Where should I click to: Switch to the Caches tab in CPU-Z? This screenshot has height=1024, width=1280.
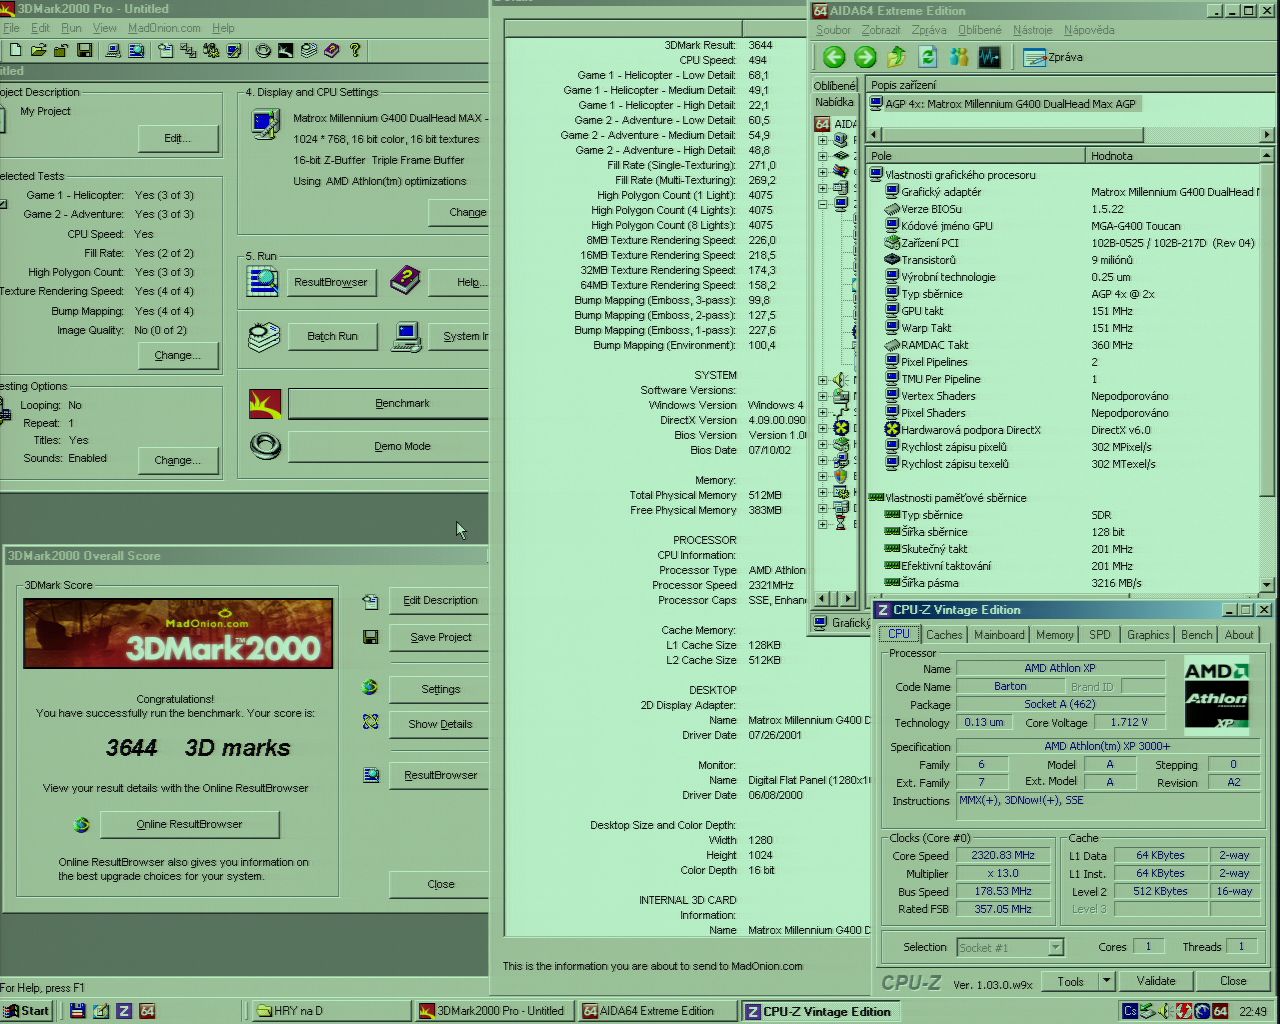943,635
